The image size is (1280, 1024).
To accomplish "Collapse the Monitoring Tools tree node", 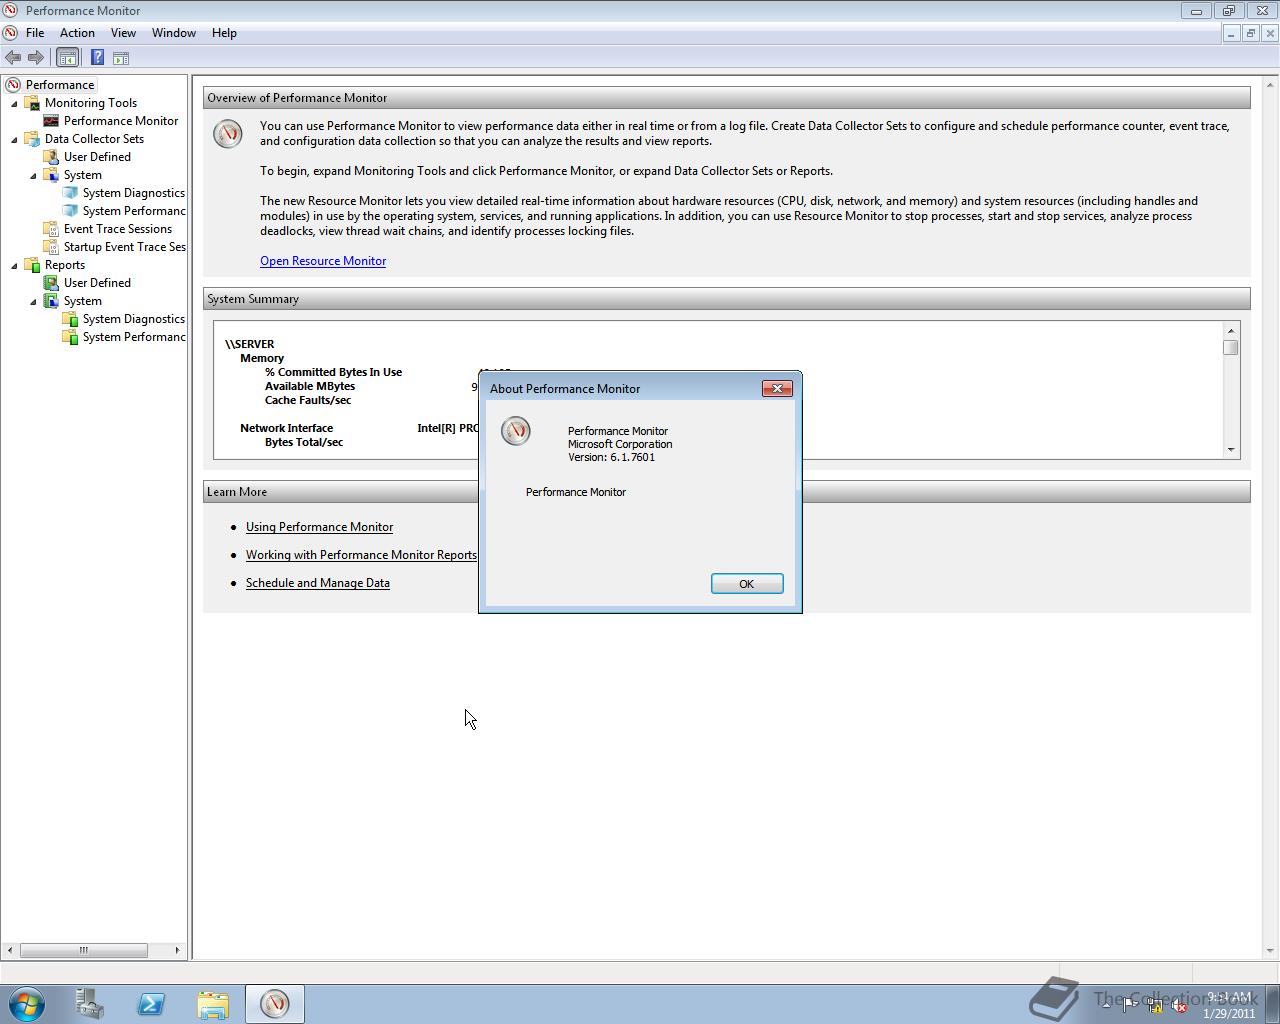I will [x=14, y=103].
